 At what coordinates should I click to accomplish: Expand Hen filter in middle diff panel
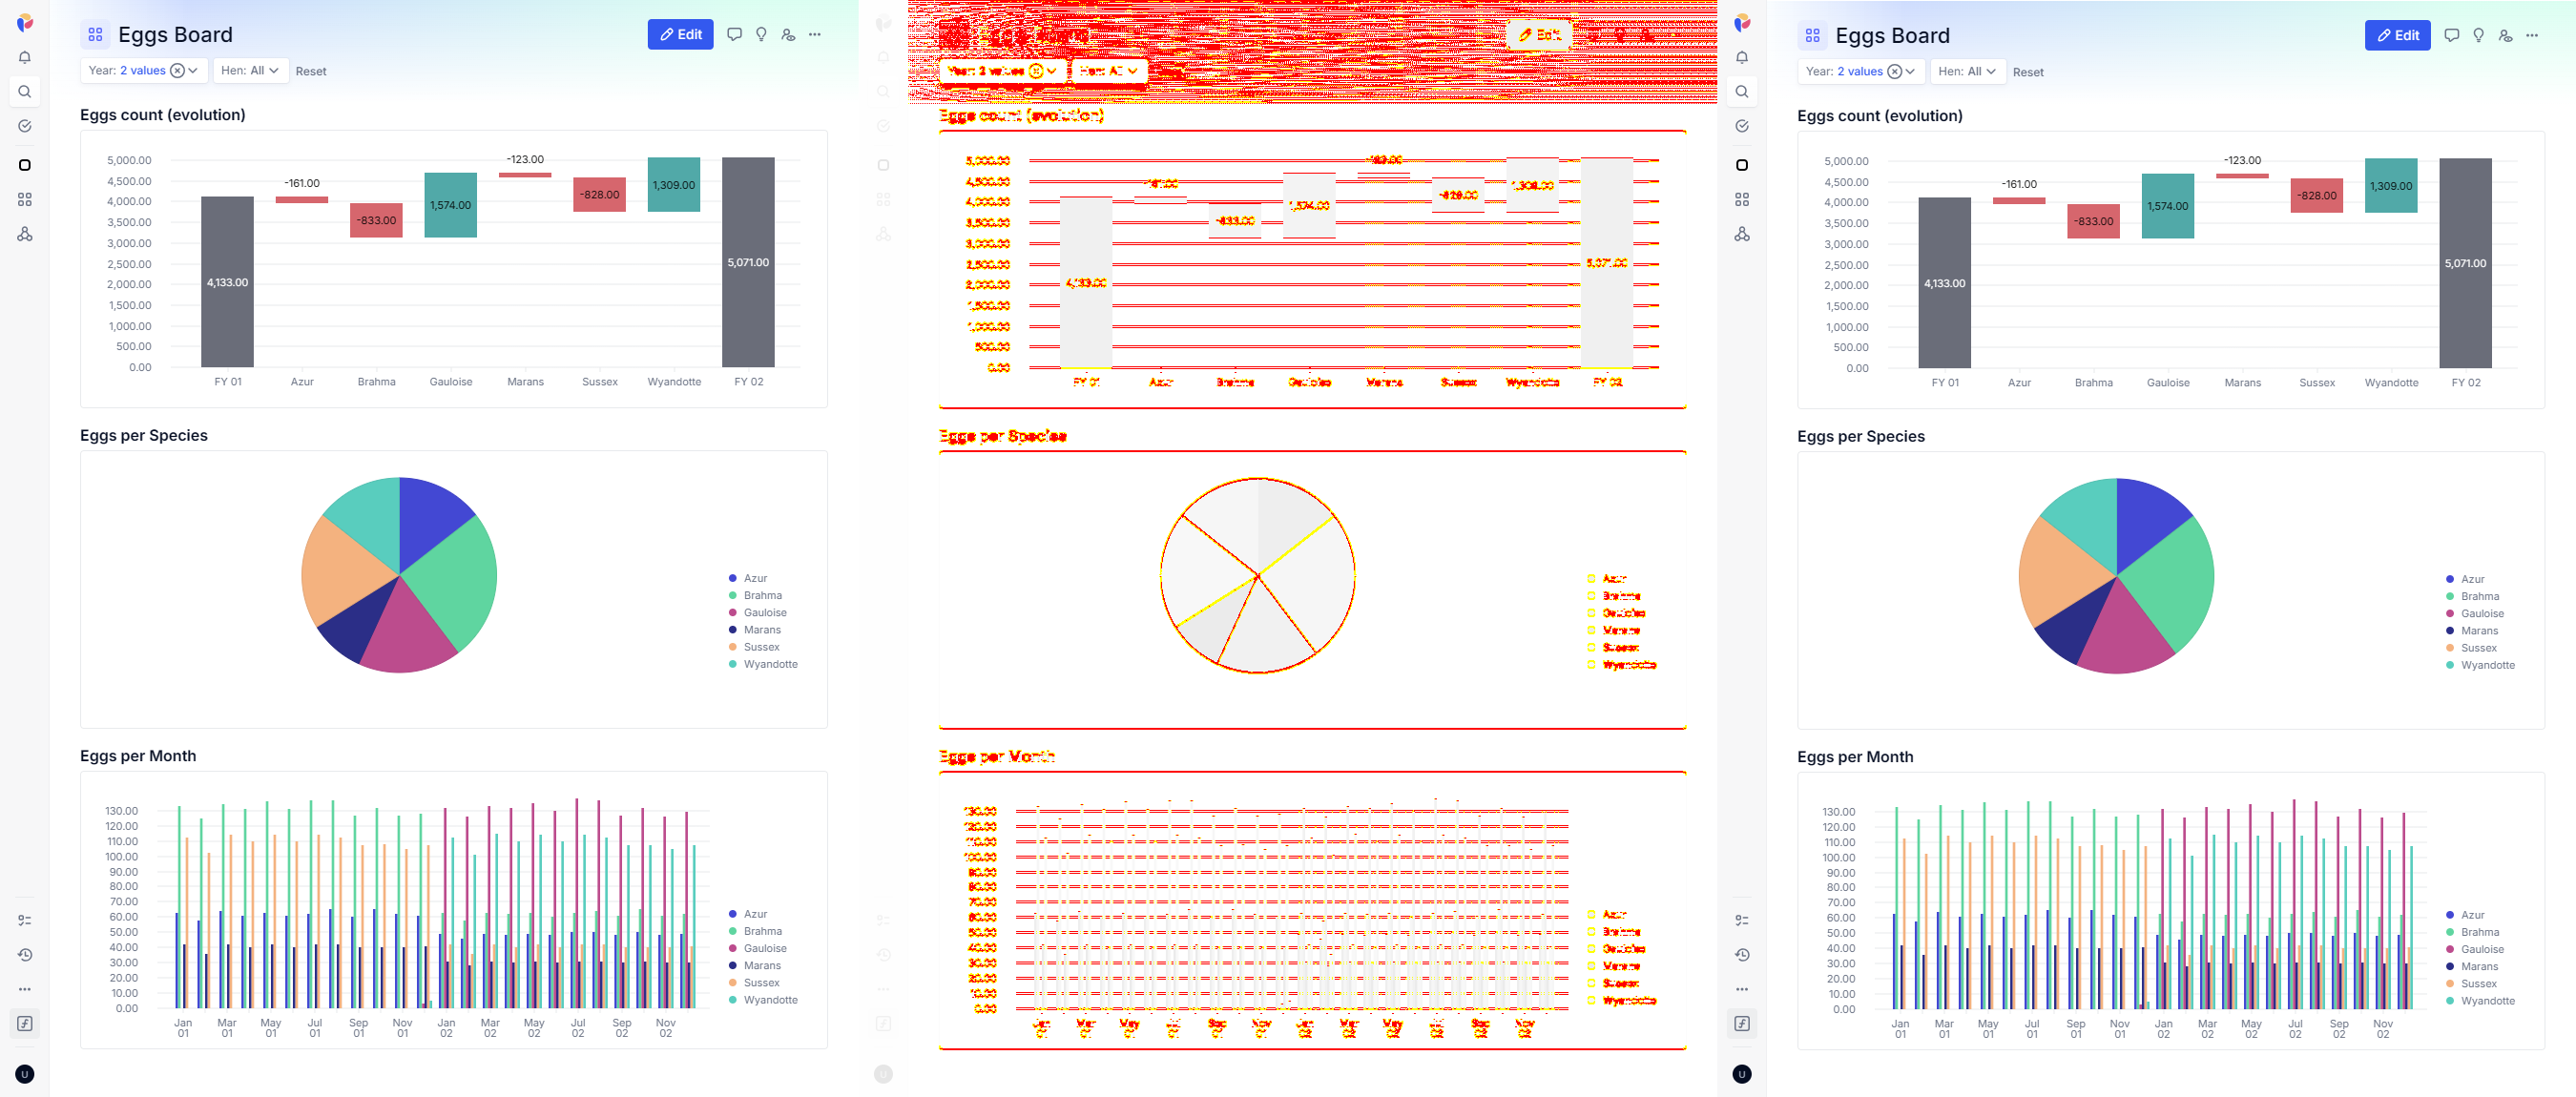(x=1109, y=71)
